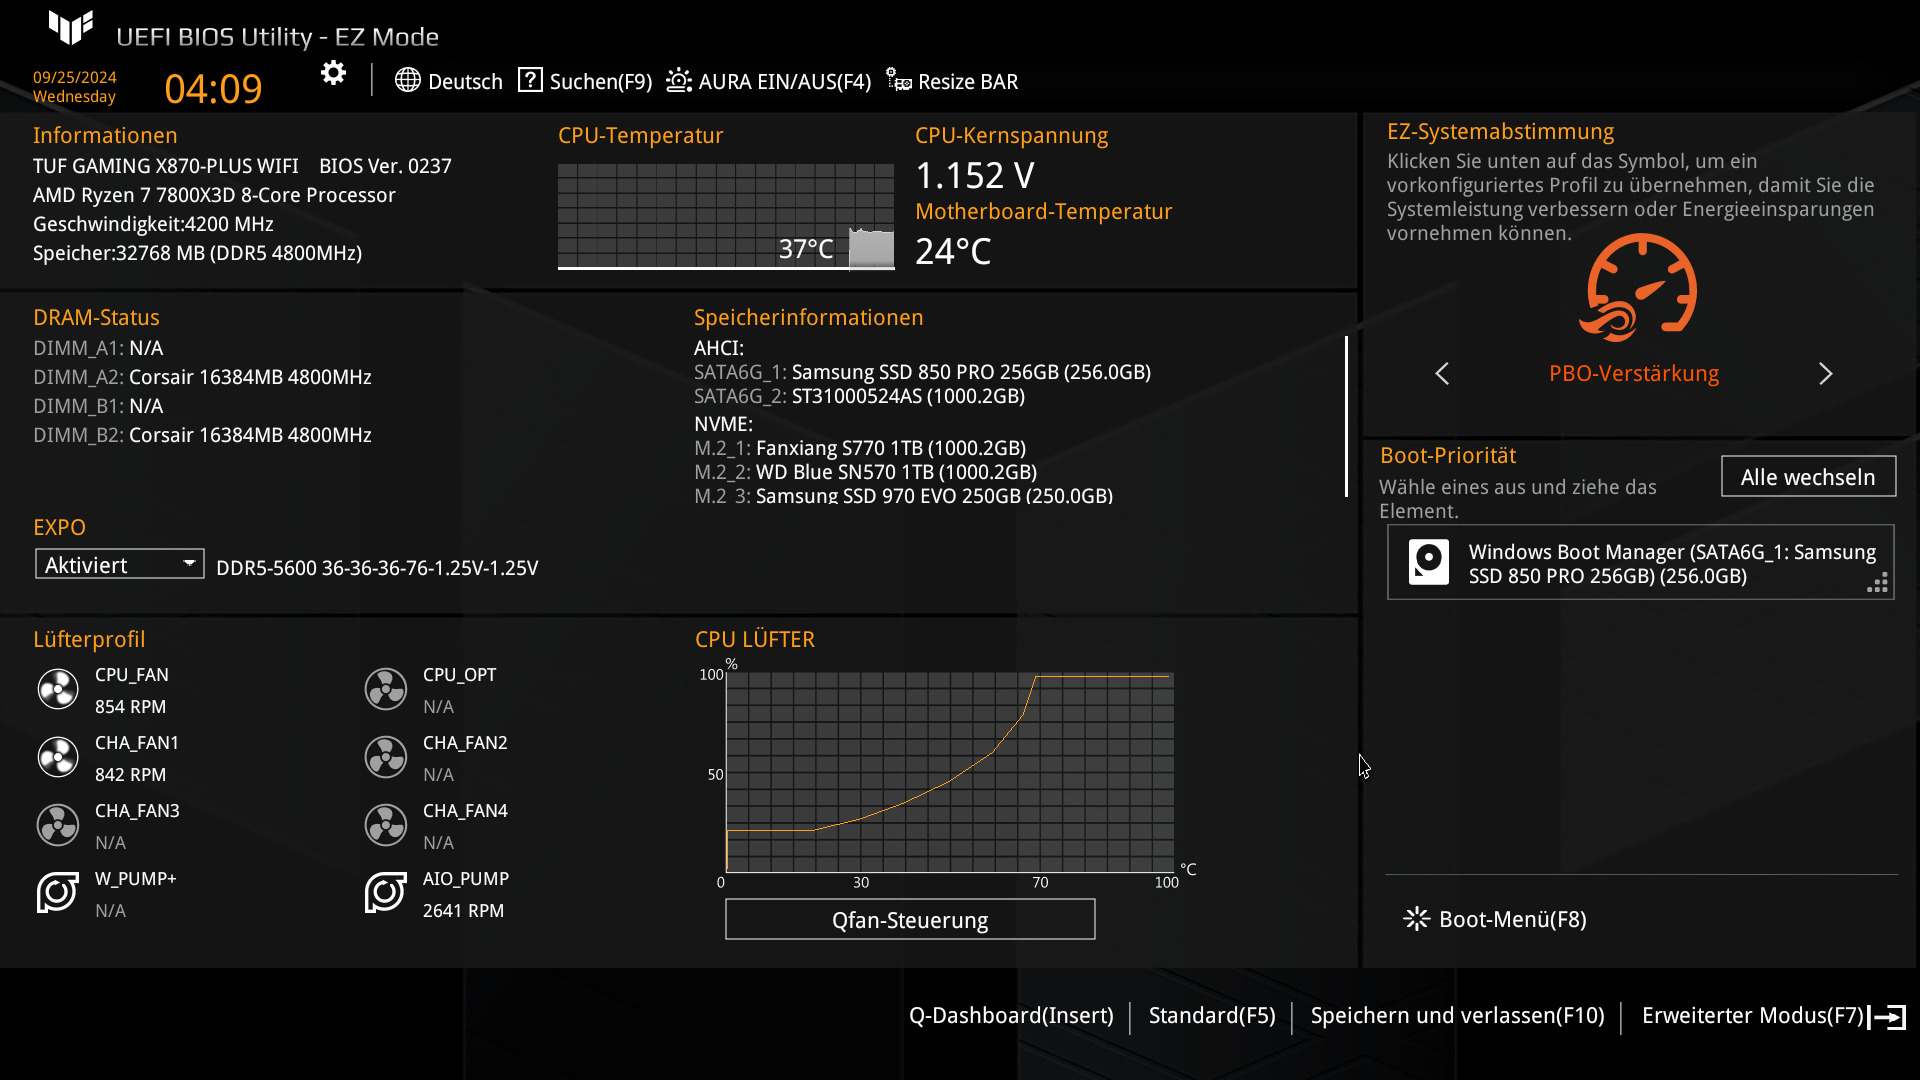Switch to next EZ tuning profile
This screenshot has height=1080, width=1920.
pos(1825,374)
